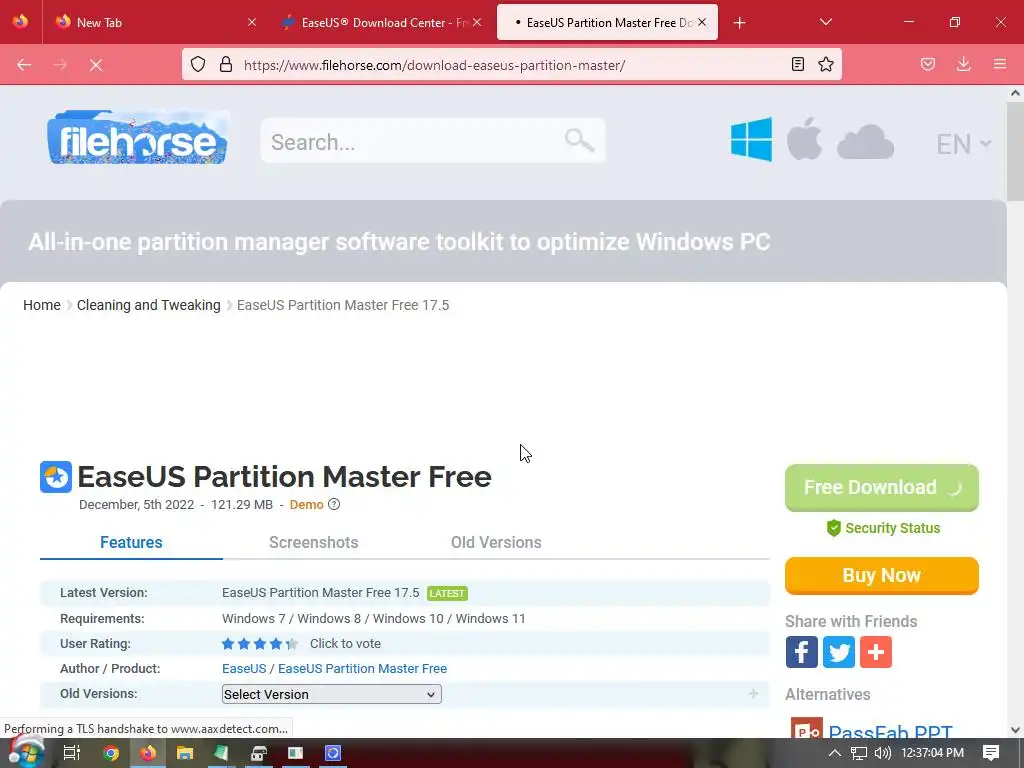Open the notification center icon
The height and width of the screenshot is (768, 1024).
(991, 753)
